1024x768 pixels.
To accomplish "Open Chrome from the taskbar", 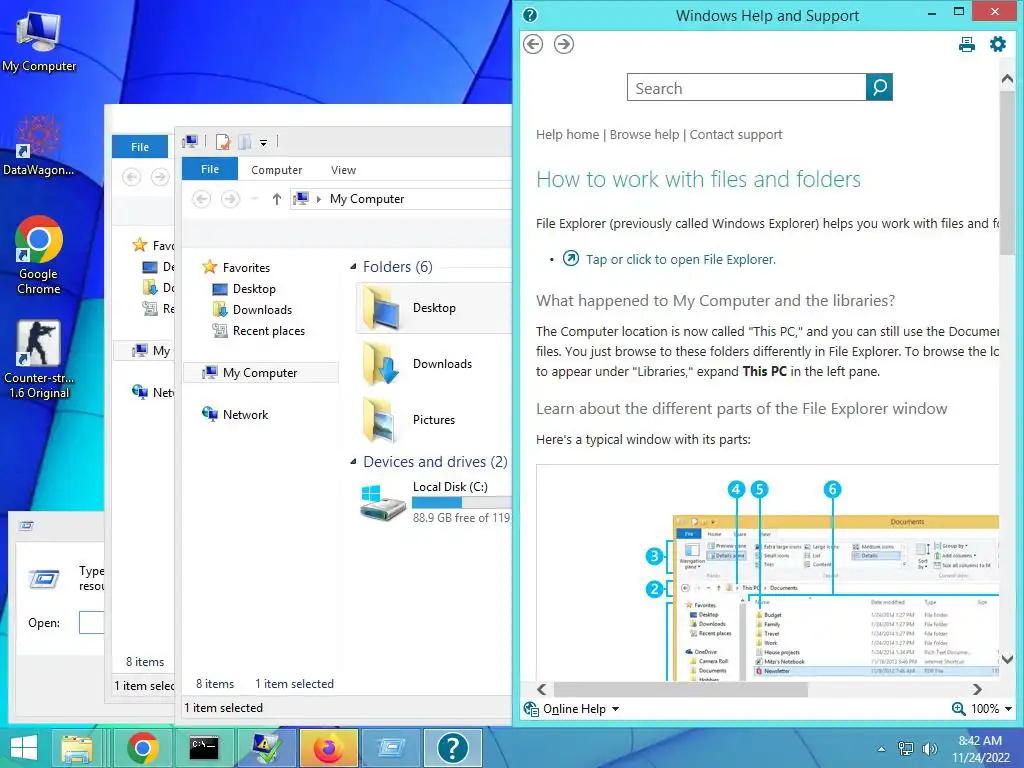I will tap(142, 748).
